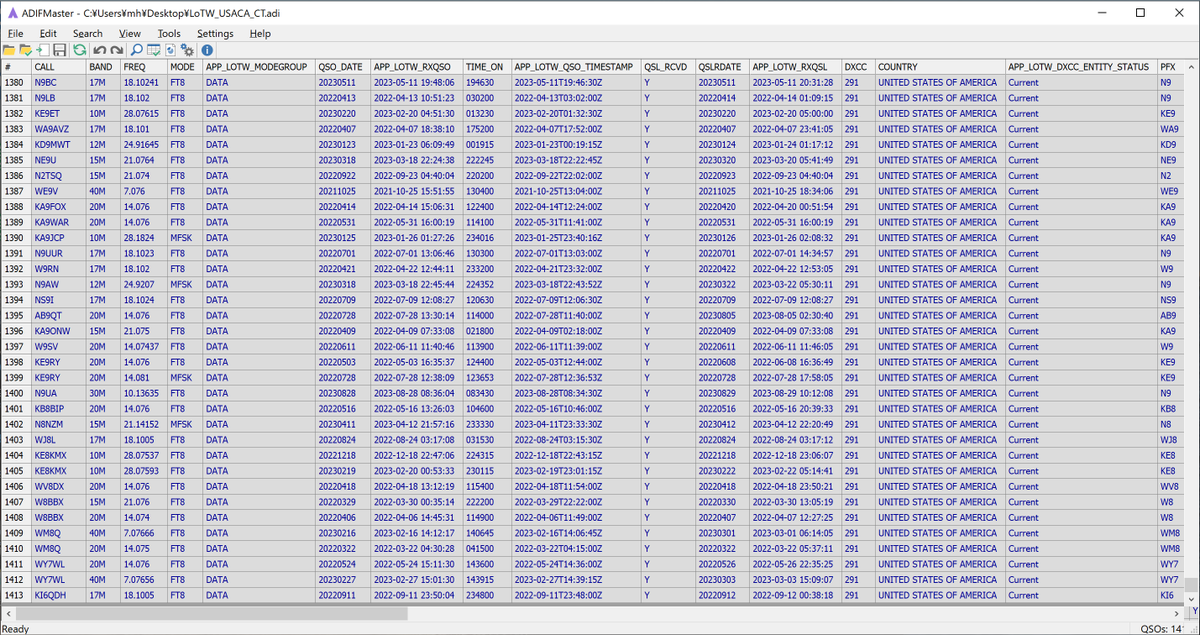
Task: Click MFSK mode in row 1393
Action: [184, 285]
